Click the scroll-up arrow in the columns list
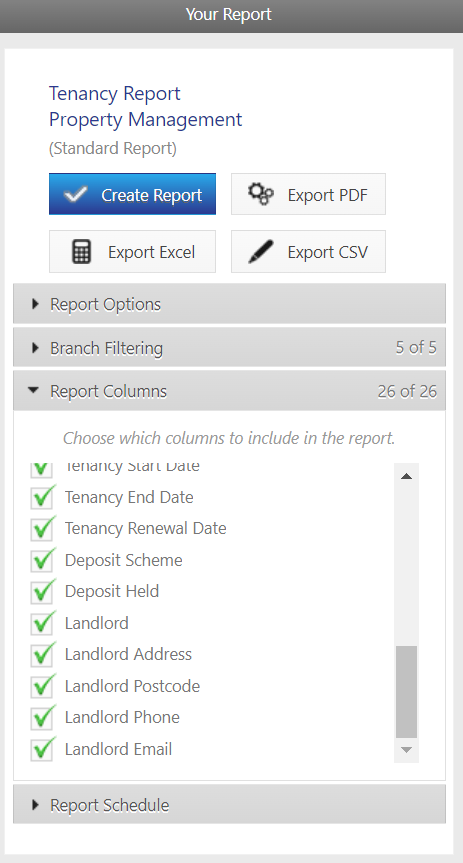Screen dimensions: 463x863 pos(406,476)
